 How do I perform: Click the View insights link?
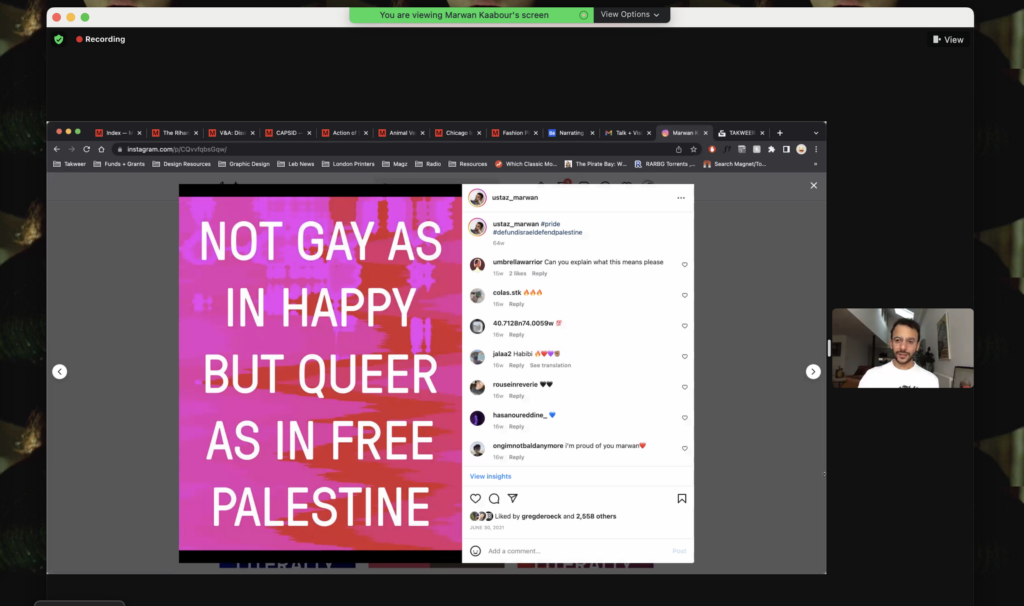click(490, 477)
